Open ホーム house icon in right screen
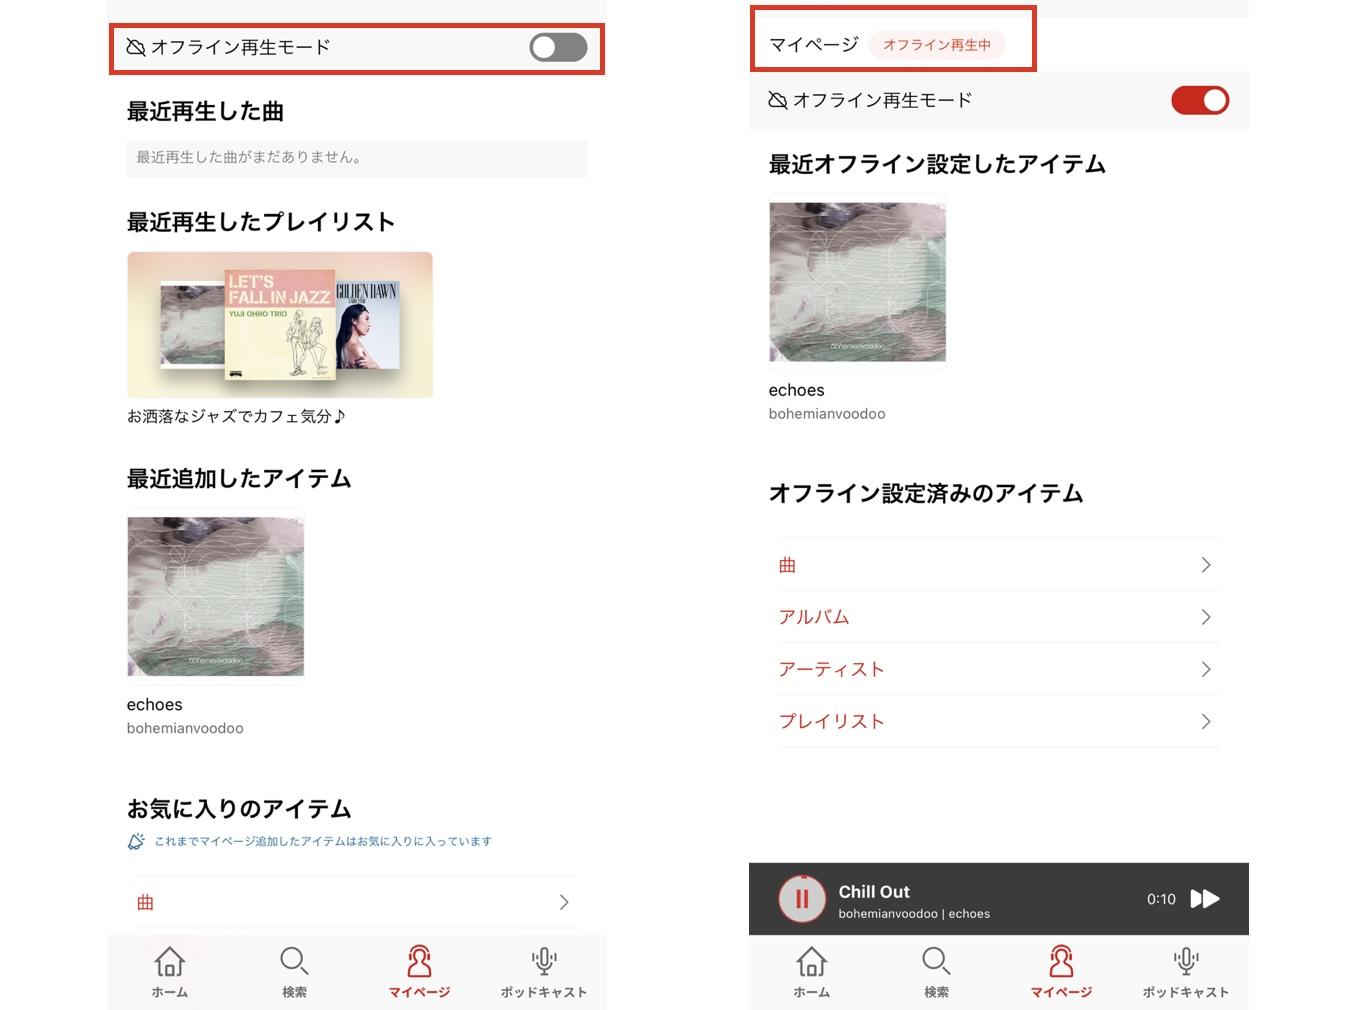This screenshot has height=1010, width=1362. click(811, 961)
